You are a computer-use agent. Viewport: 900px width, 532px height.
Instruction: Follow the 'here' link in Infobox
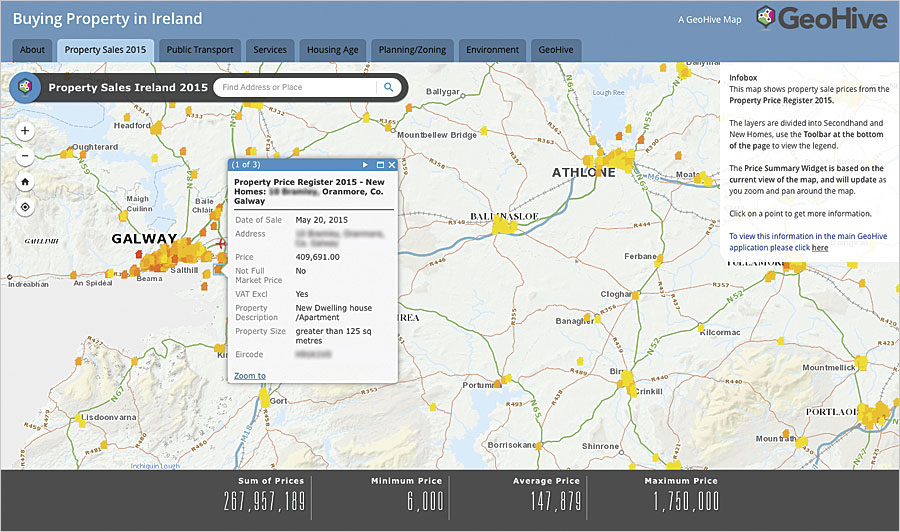820,248
